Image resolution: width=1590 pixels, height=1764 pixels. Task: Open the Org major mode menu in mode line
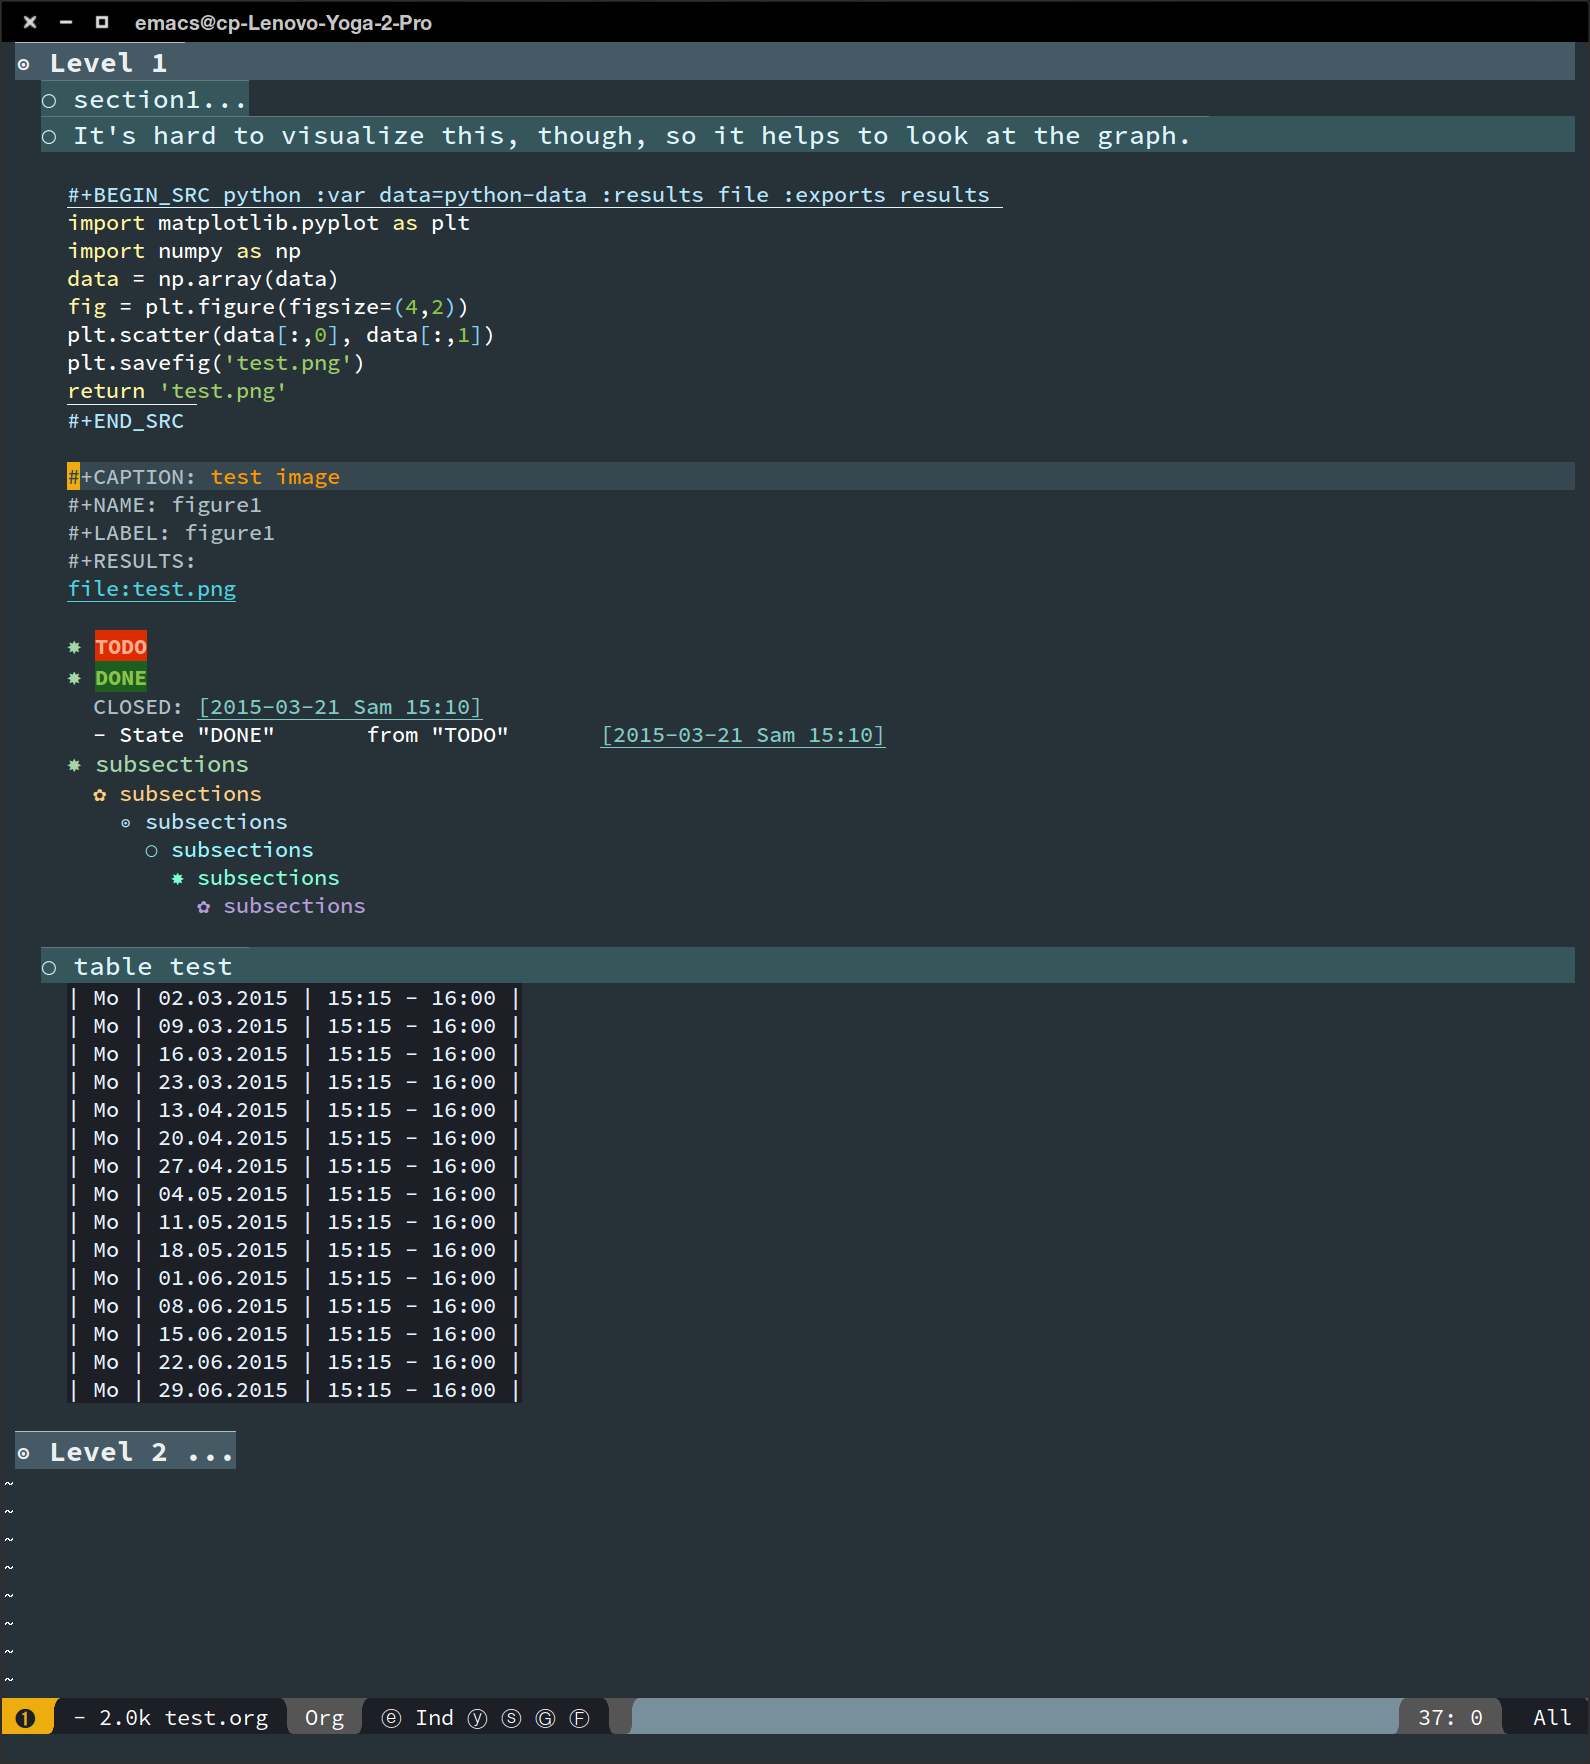point(324,1718)
